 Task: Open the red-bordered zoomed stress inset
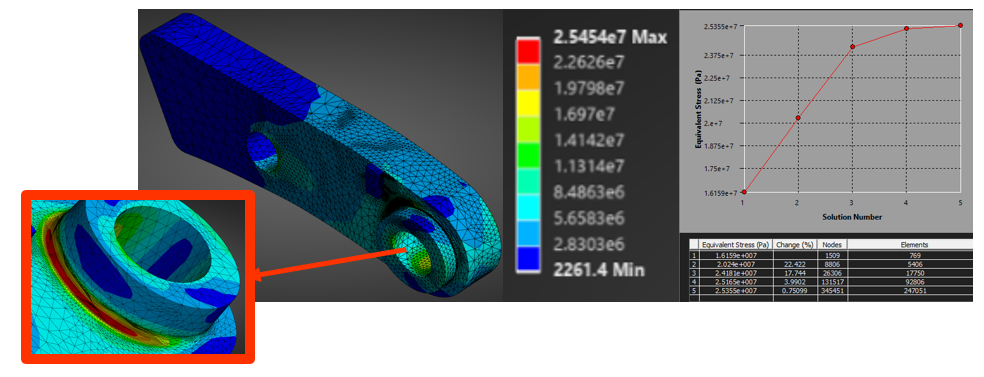pyautogui.click(x=138, y=277)
